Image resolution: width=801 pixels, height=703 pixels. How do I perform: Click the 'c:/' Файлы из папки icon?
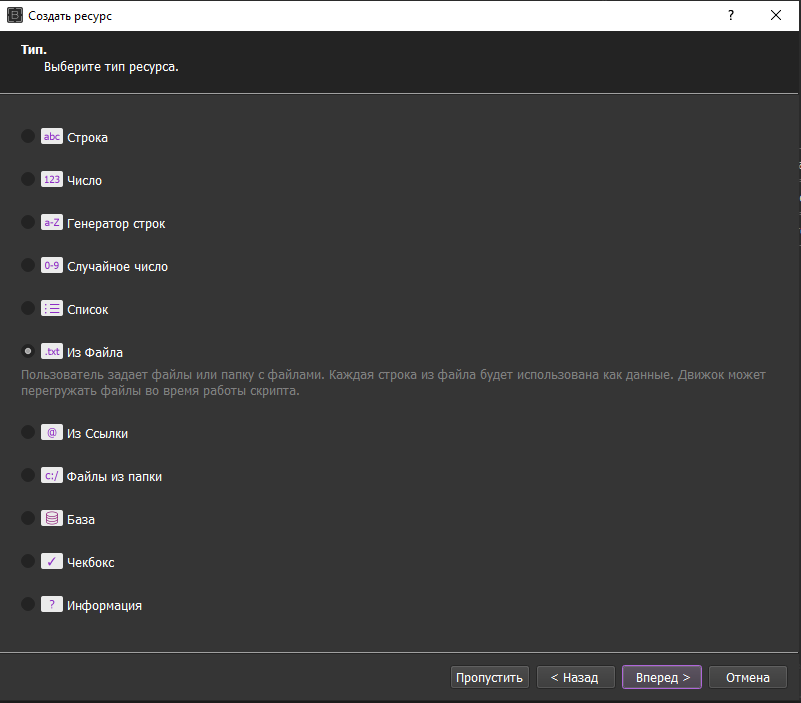point(52,476)
